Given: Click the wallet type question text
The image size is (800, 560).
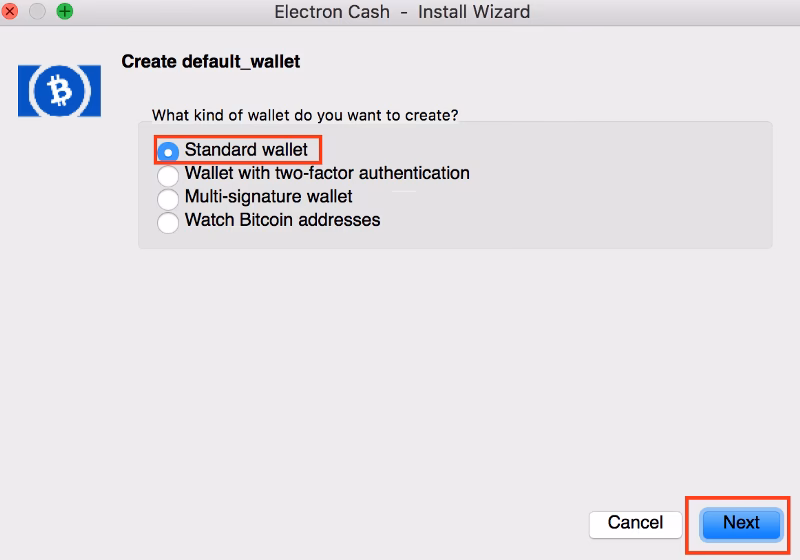Looking at the screenshot, I should pyautogui.click(x=305, y=115).
